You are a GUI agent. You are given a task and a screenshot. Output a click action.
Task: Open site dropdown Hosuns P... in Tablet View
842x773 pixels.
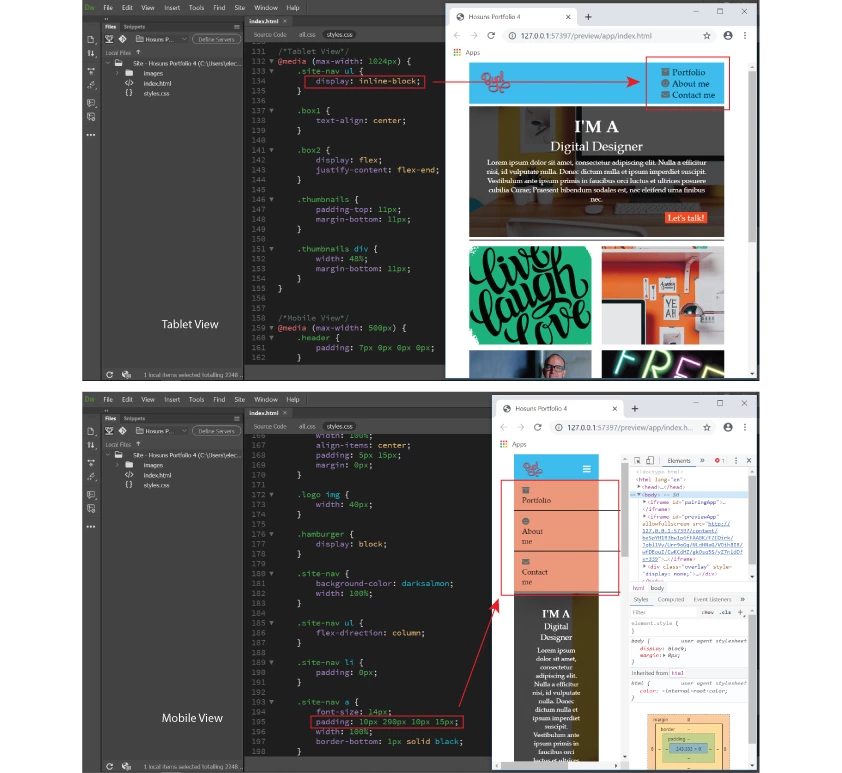click(161, 39)
